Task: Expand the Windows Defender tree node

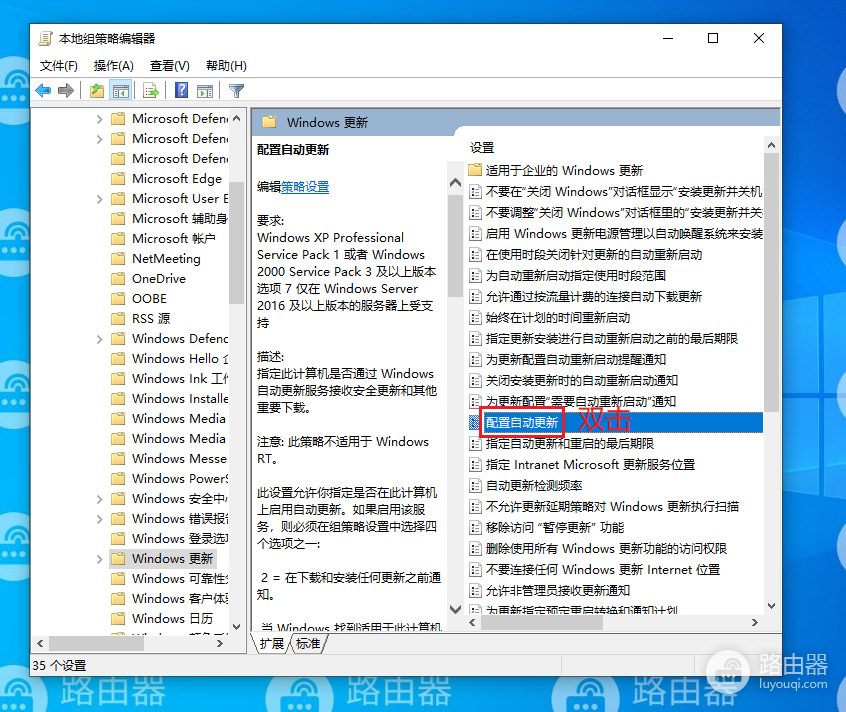Action: [99, 339]
